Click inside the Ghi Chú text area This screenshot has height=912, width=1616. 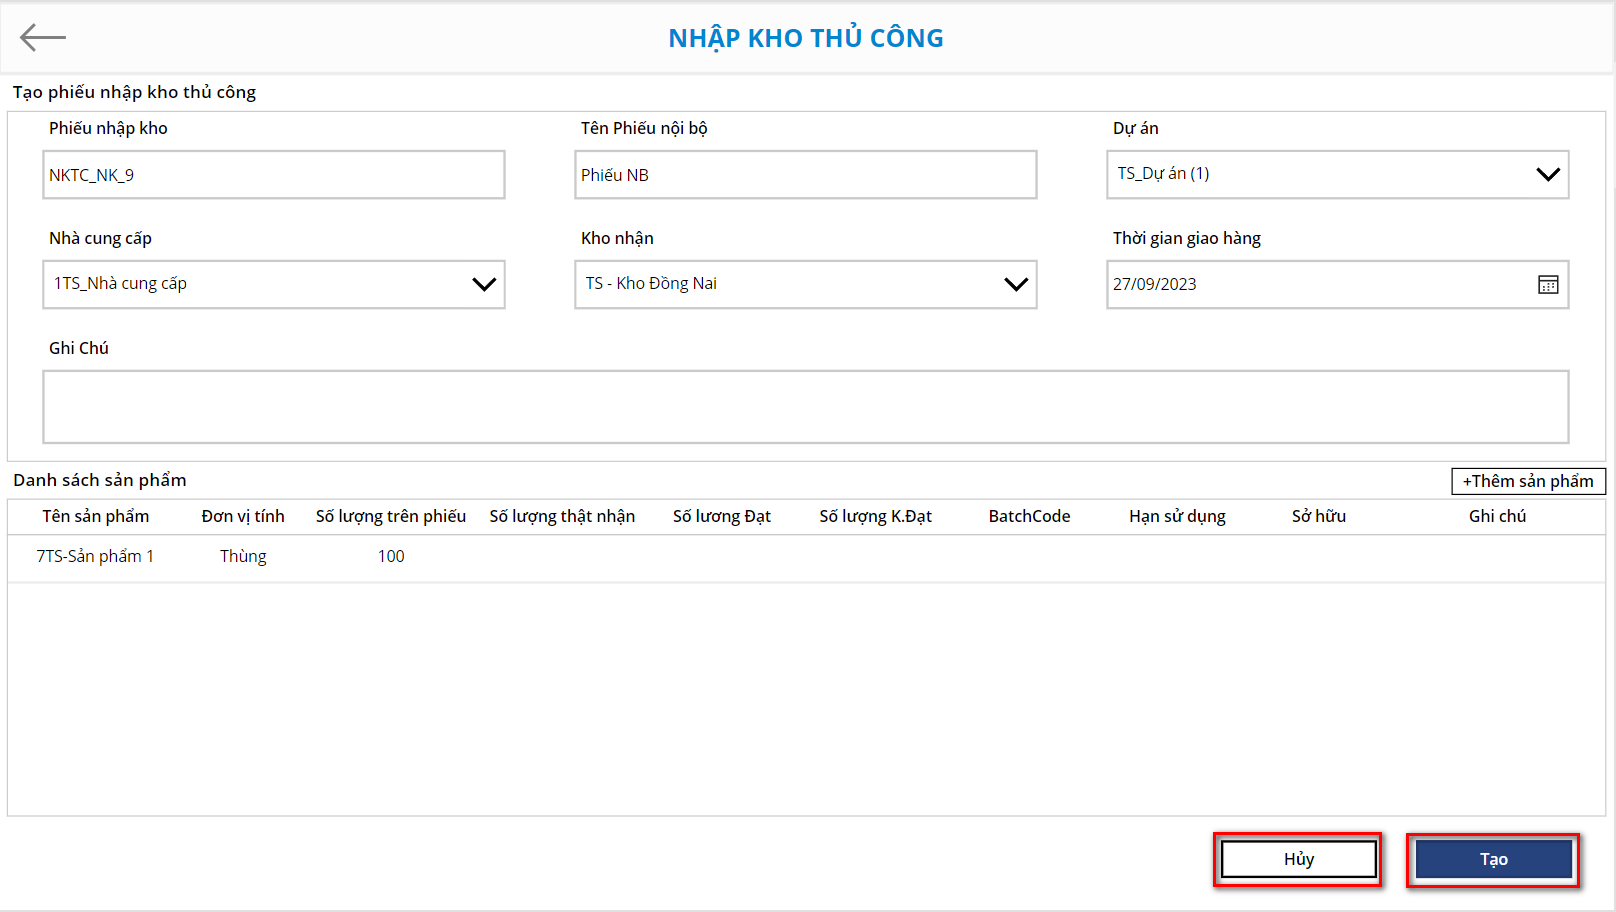pyautogui.click(x=806, y=407)
